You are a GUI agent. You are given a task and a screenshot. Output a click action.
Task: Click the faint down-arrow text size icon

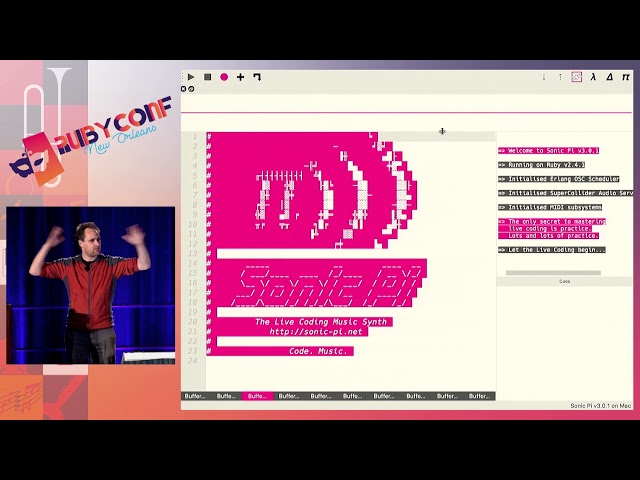point(544,77)
